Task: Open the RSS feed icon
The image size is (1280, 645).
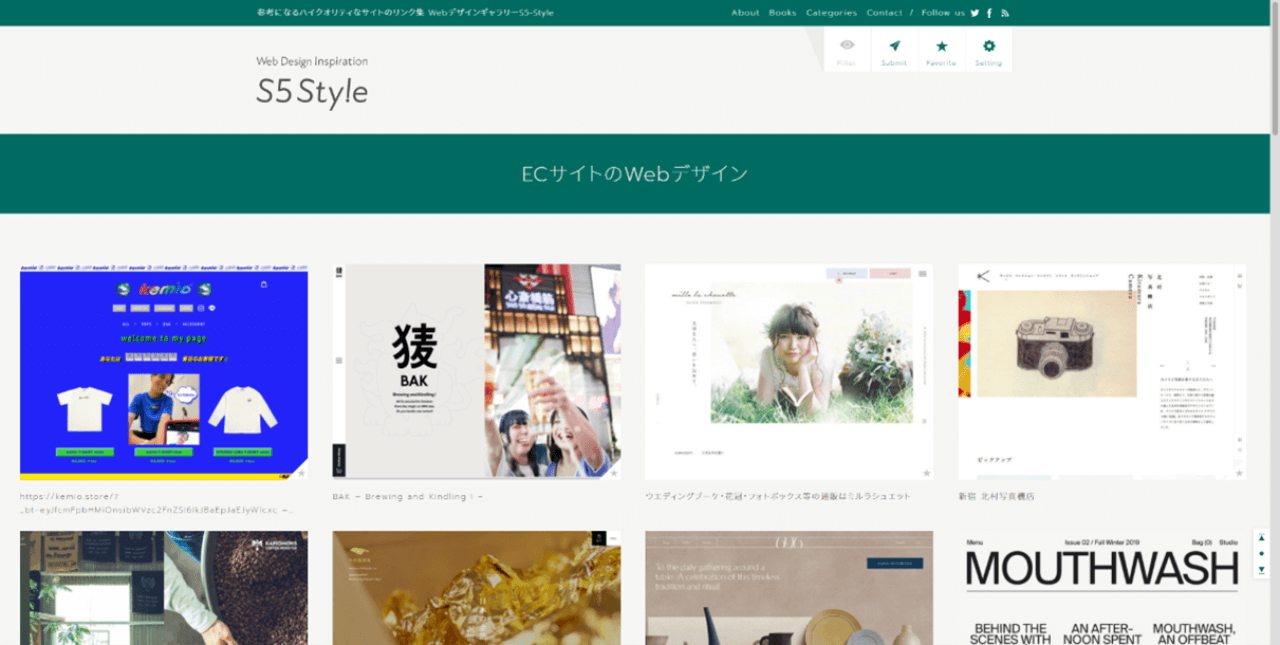Action: click(1004, 13)
